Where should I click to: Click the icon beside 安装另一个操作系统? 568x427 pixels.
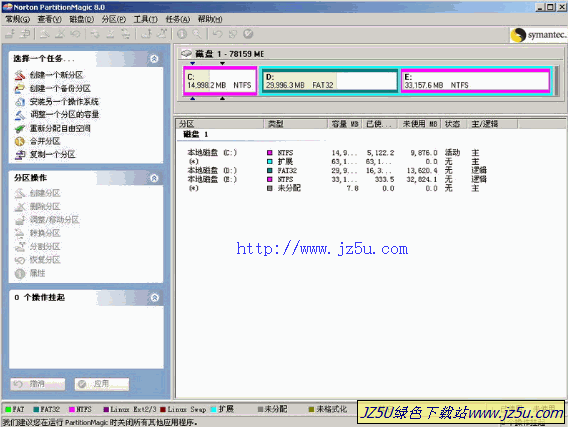[x=20, y=102]
